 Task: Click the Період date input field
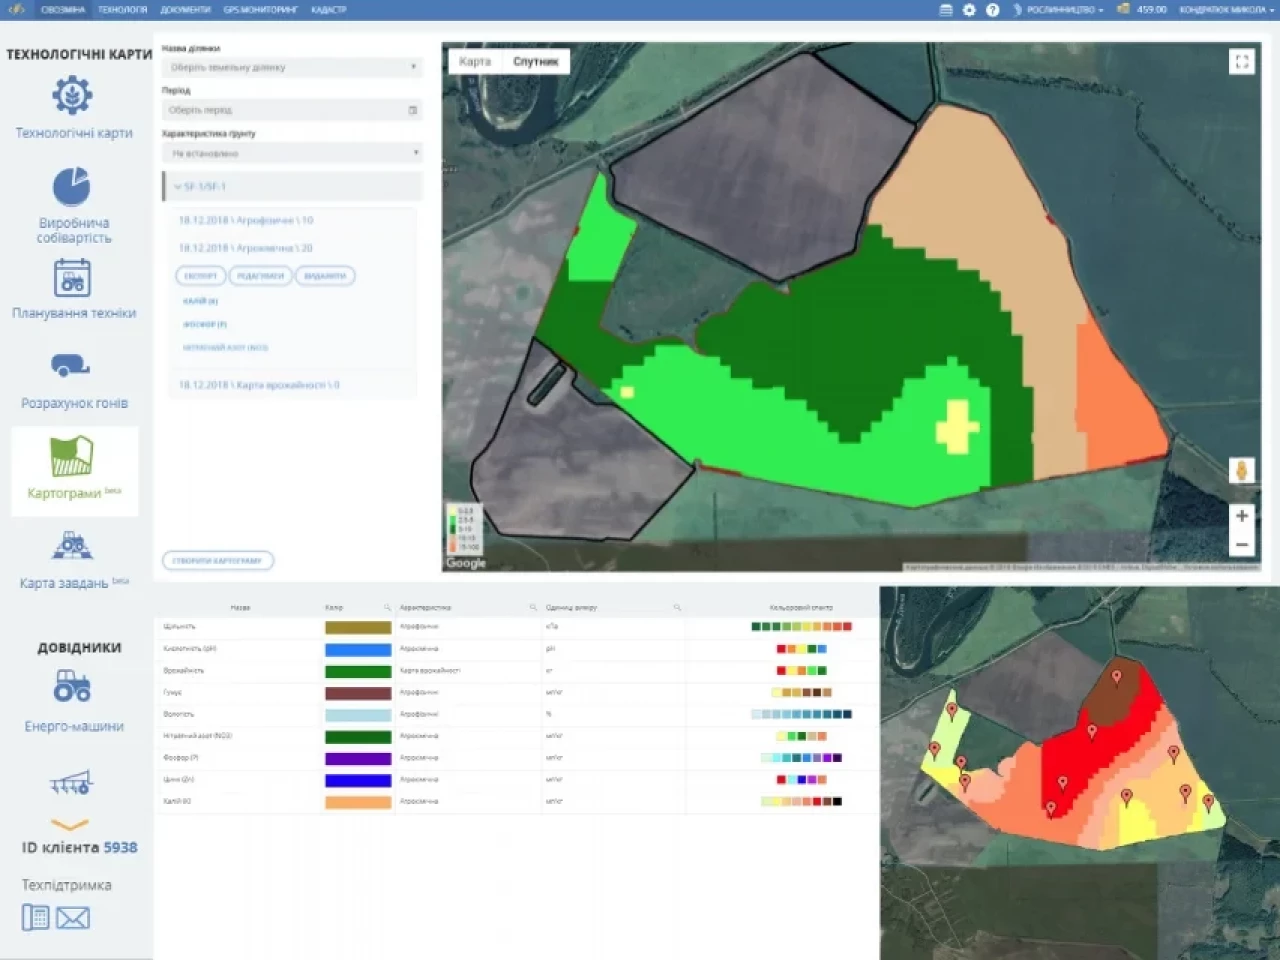pyautogui.click(x=292, y=110)
